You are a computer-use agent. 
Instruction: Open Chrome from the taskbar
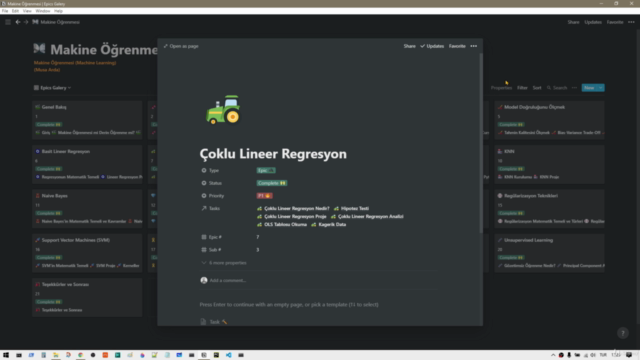[x=80, y=355]
